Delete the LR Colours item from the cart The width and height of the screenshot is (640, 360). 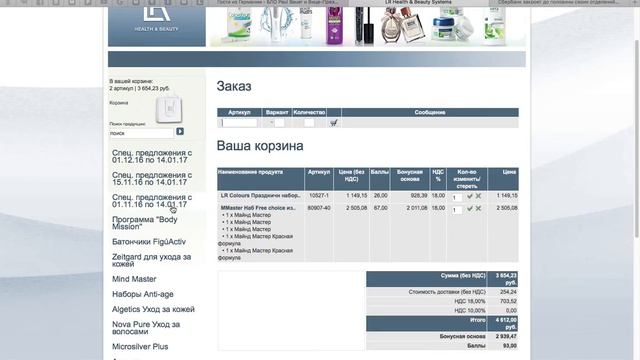pos(478,196)
